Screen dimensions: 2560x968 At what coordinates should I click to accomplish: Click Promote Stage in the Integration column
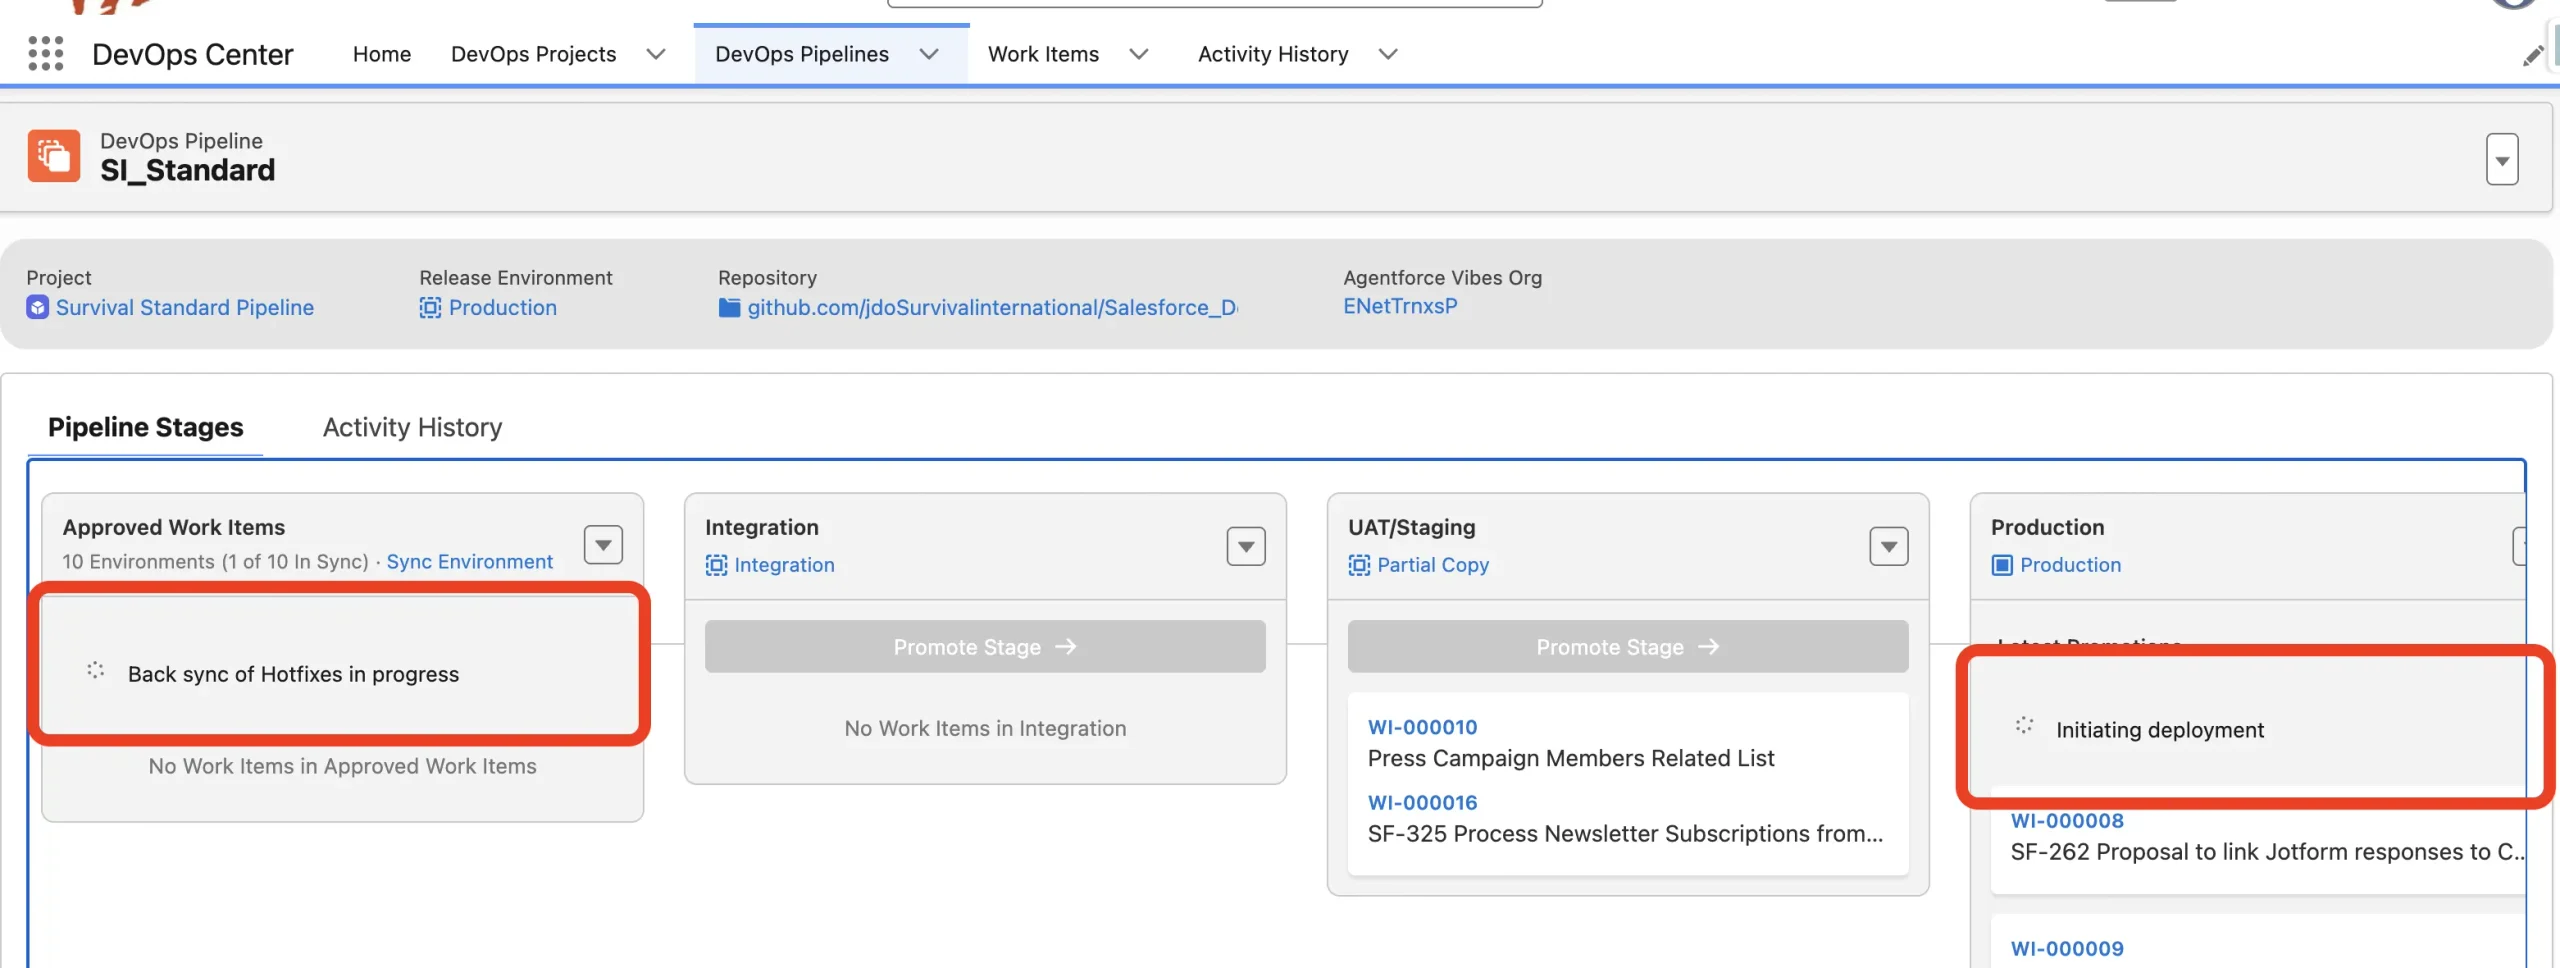[985, 647]
